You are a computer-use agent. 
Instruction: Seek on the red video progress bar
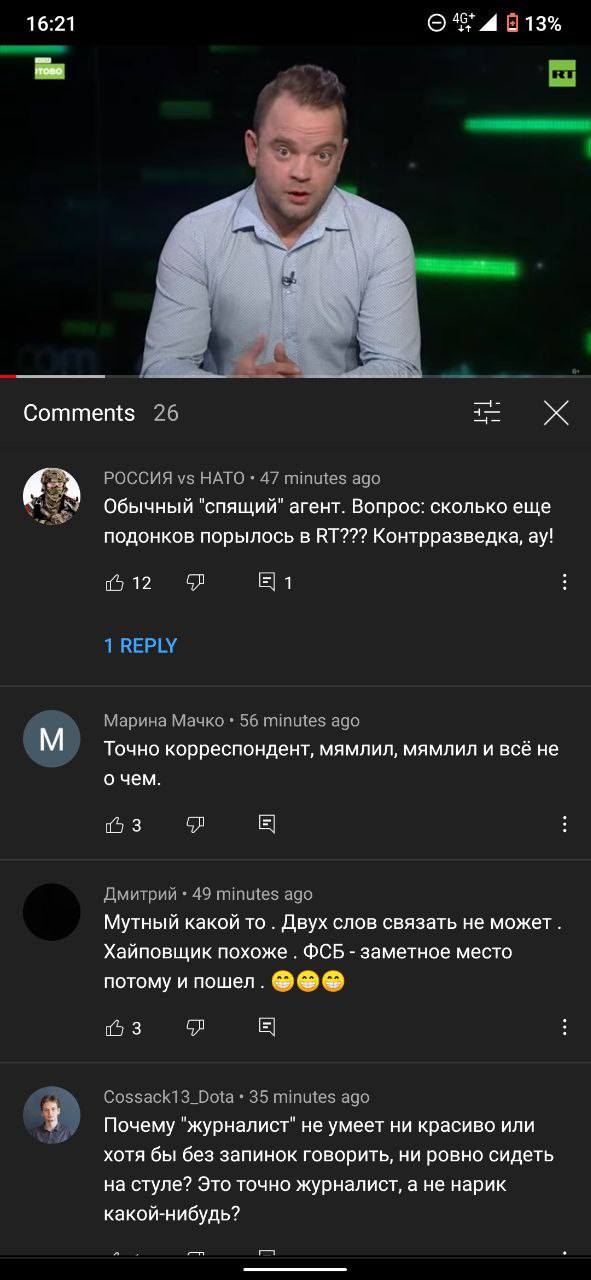(x=295, y=376)
